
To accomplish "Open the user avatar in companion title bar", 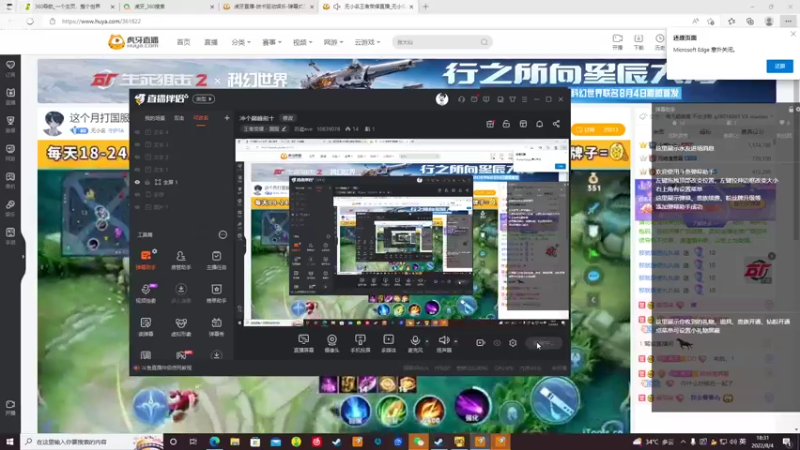I will (442, 99).
